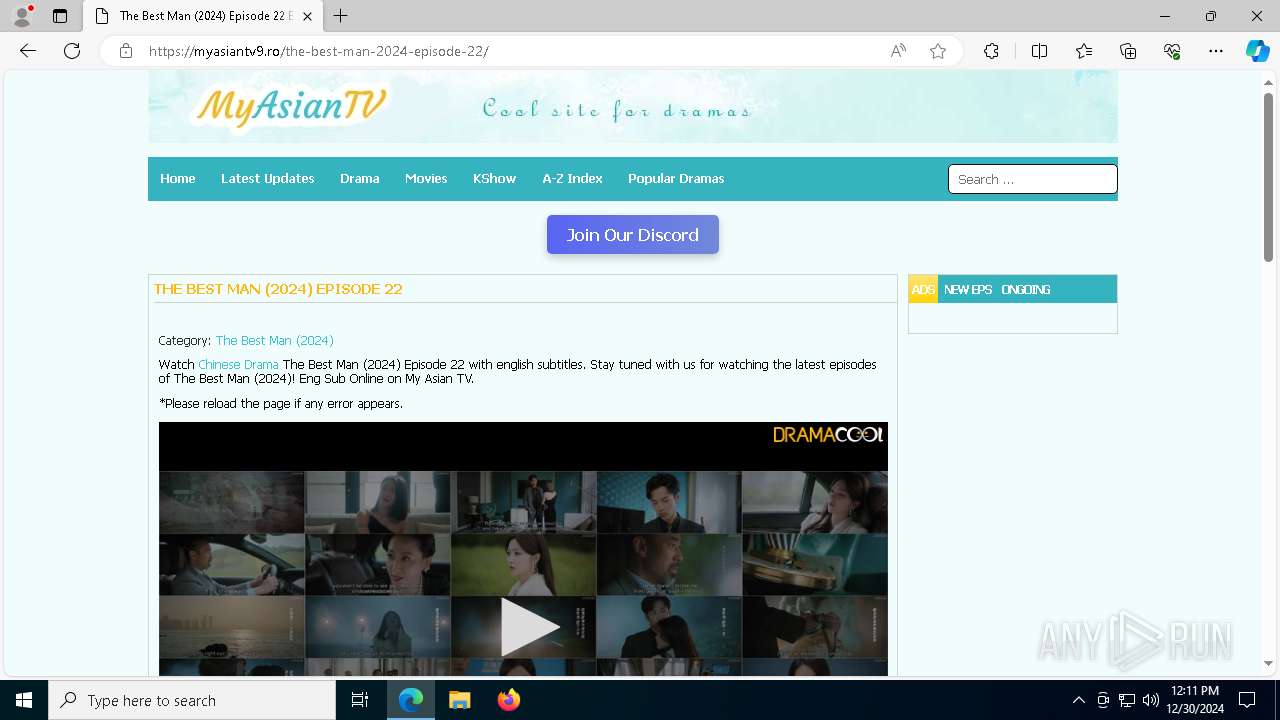The image size is (1280, 720).
Task: Select the ONGOING sidebar tab
Action: [1026, 289]
